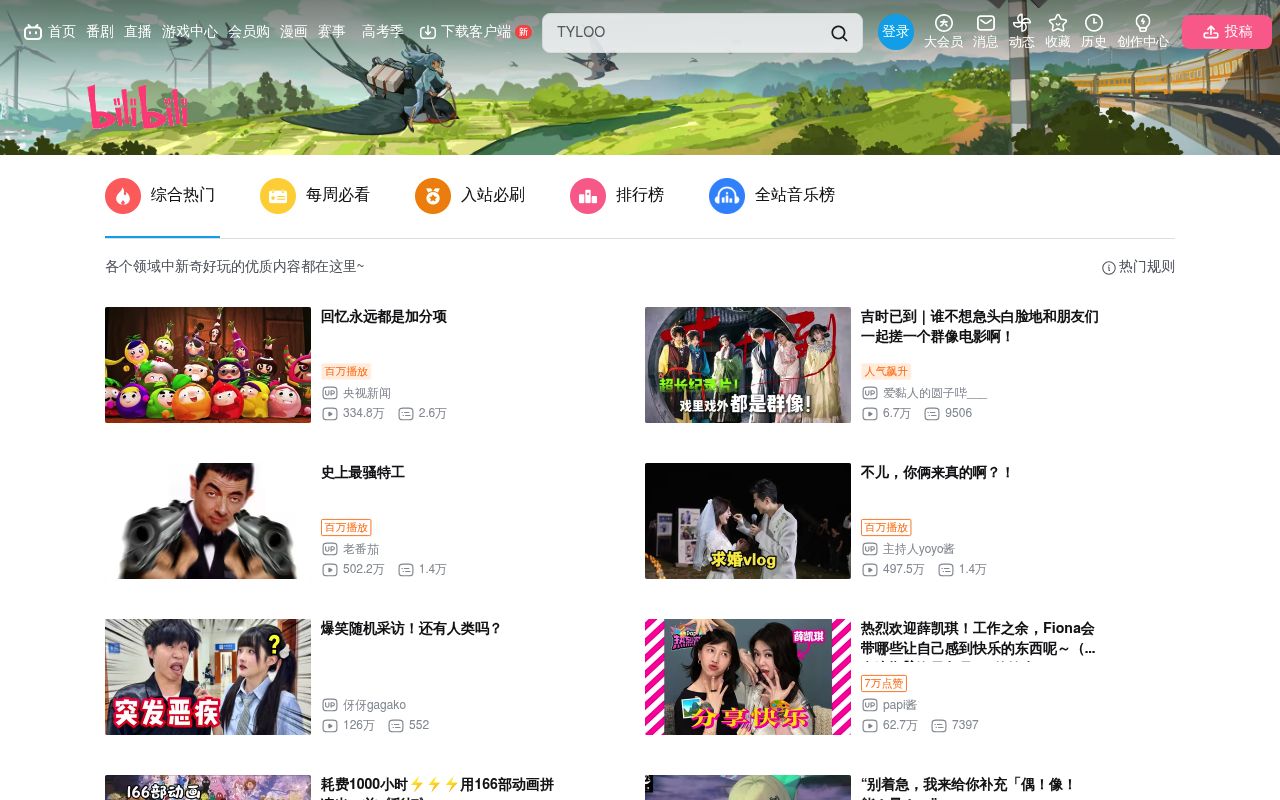Screen dimensions: 1280x800
Task: Click the UP icon beside 伢伢gagako
Action: 330,705
